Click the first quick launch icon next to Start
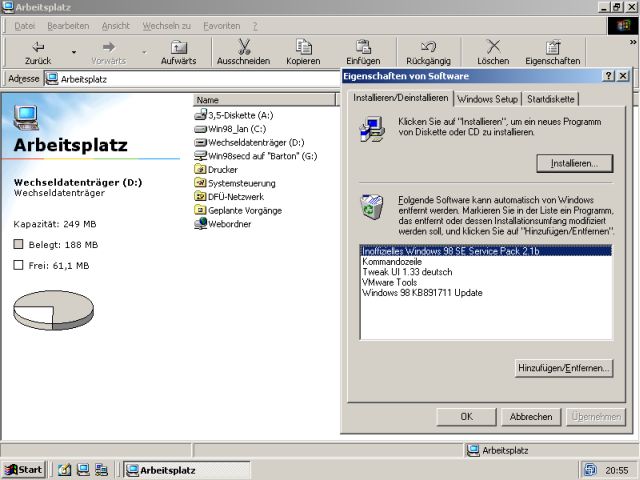Image resolution: width=640 pixels, height=480 pixels. coord(64,470)
